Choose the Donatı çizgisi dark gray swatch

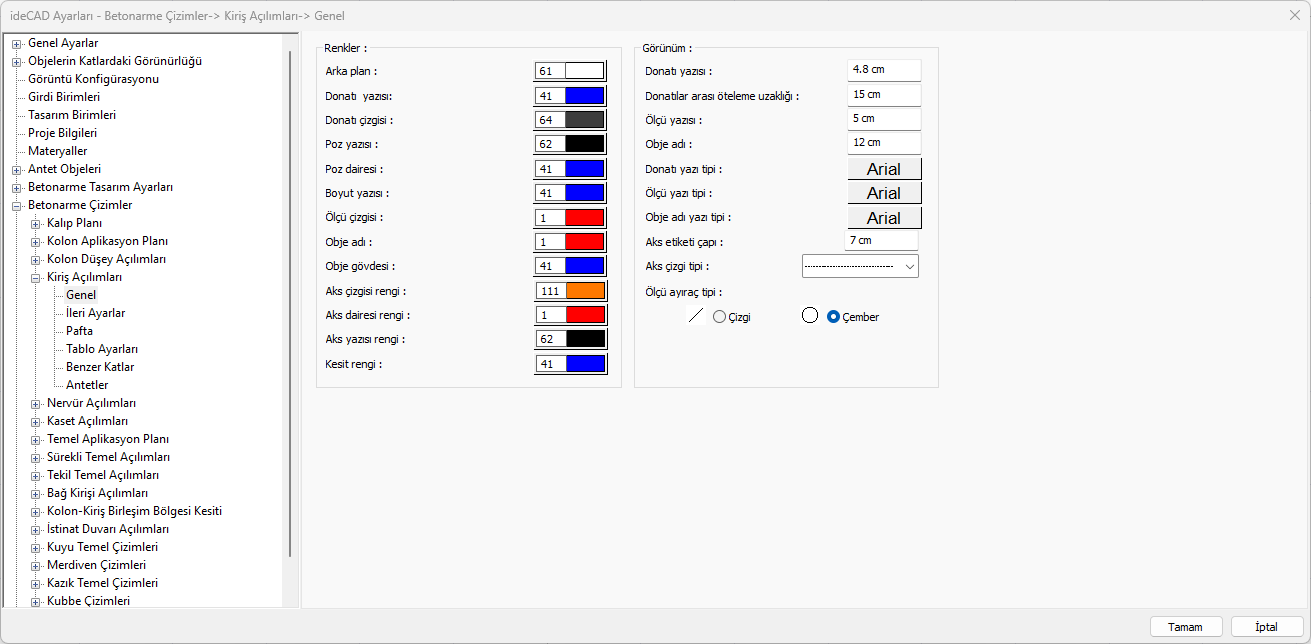coord(584,120)
